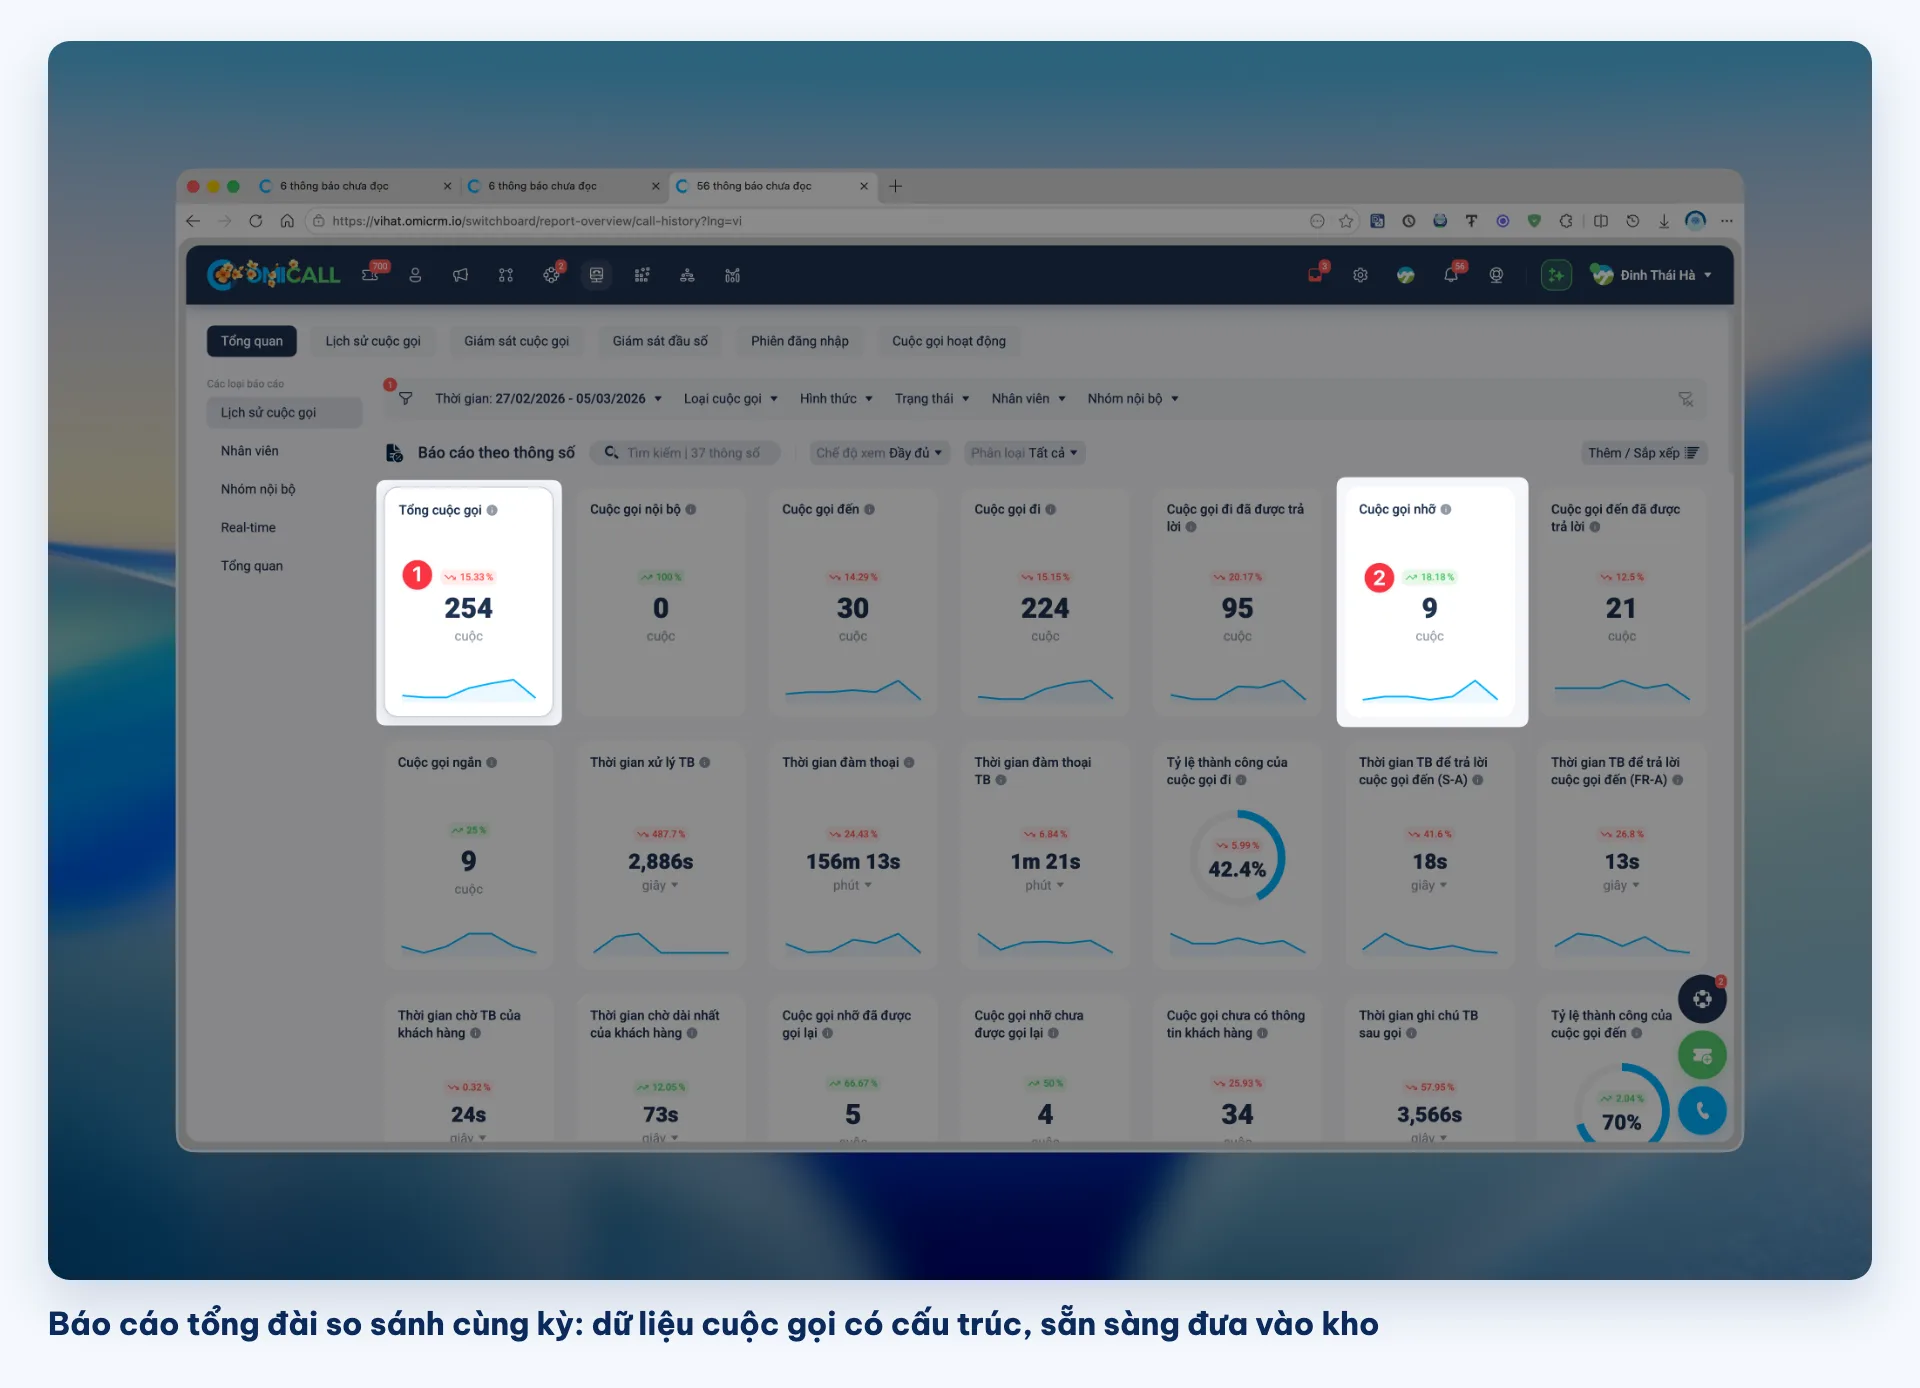Open the megaphone campaign icon
Viewport: 1920px width, 1388px height.
[460, 275]
